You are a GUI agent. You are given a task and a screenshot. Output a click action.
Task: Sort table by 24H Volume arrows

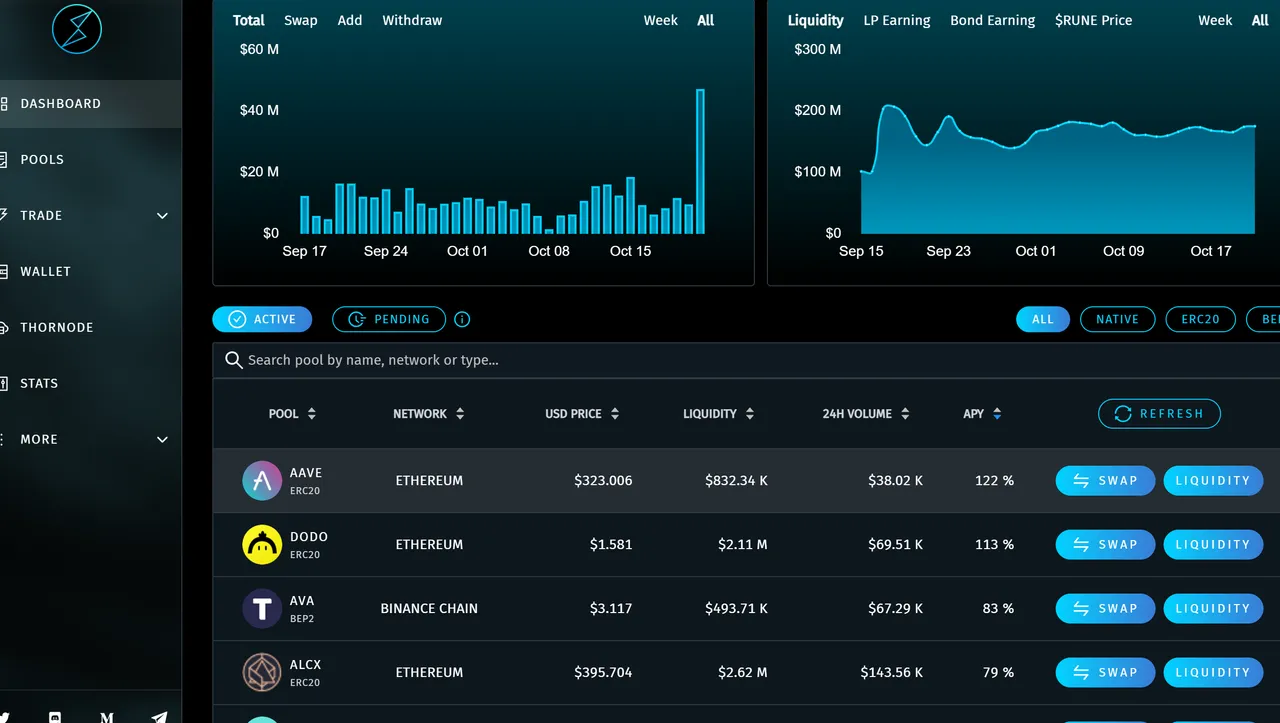905,414
